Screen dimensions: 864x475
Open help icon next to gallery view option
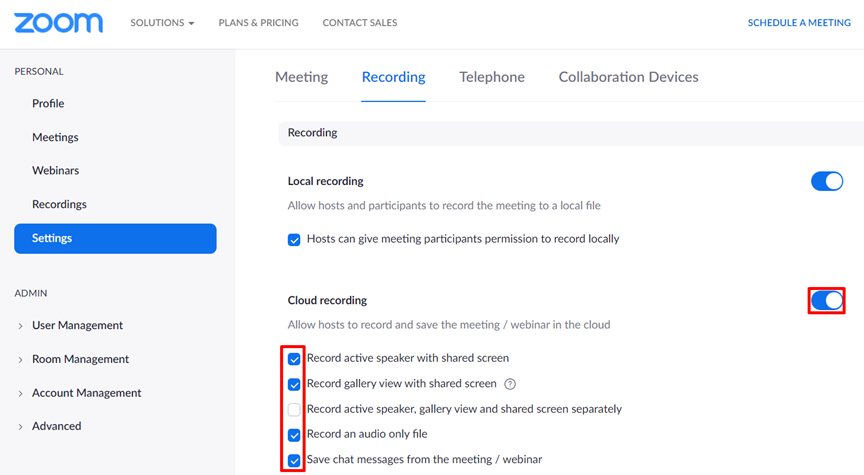[x=510, y=384]
